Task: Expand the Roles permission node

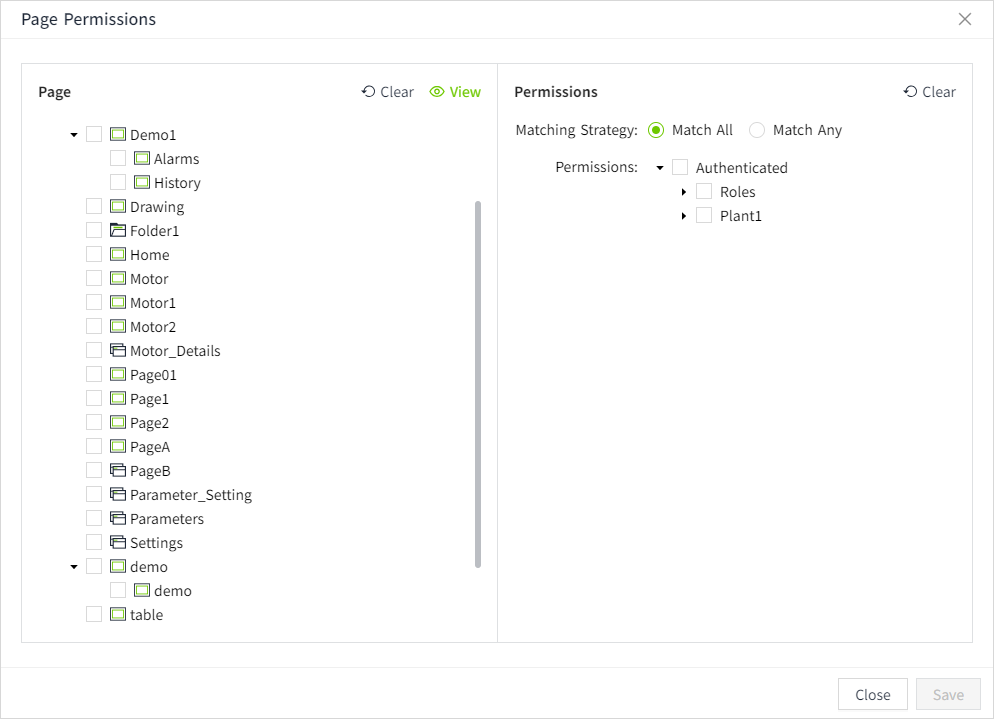Action: click(x=684, y=192)
